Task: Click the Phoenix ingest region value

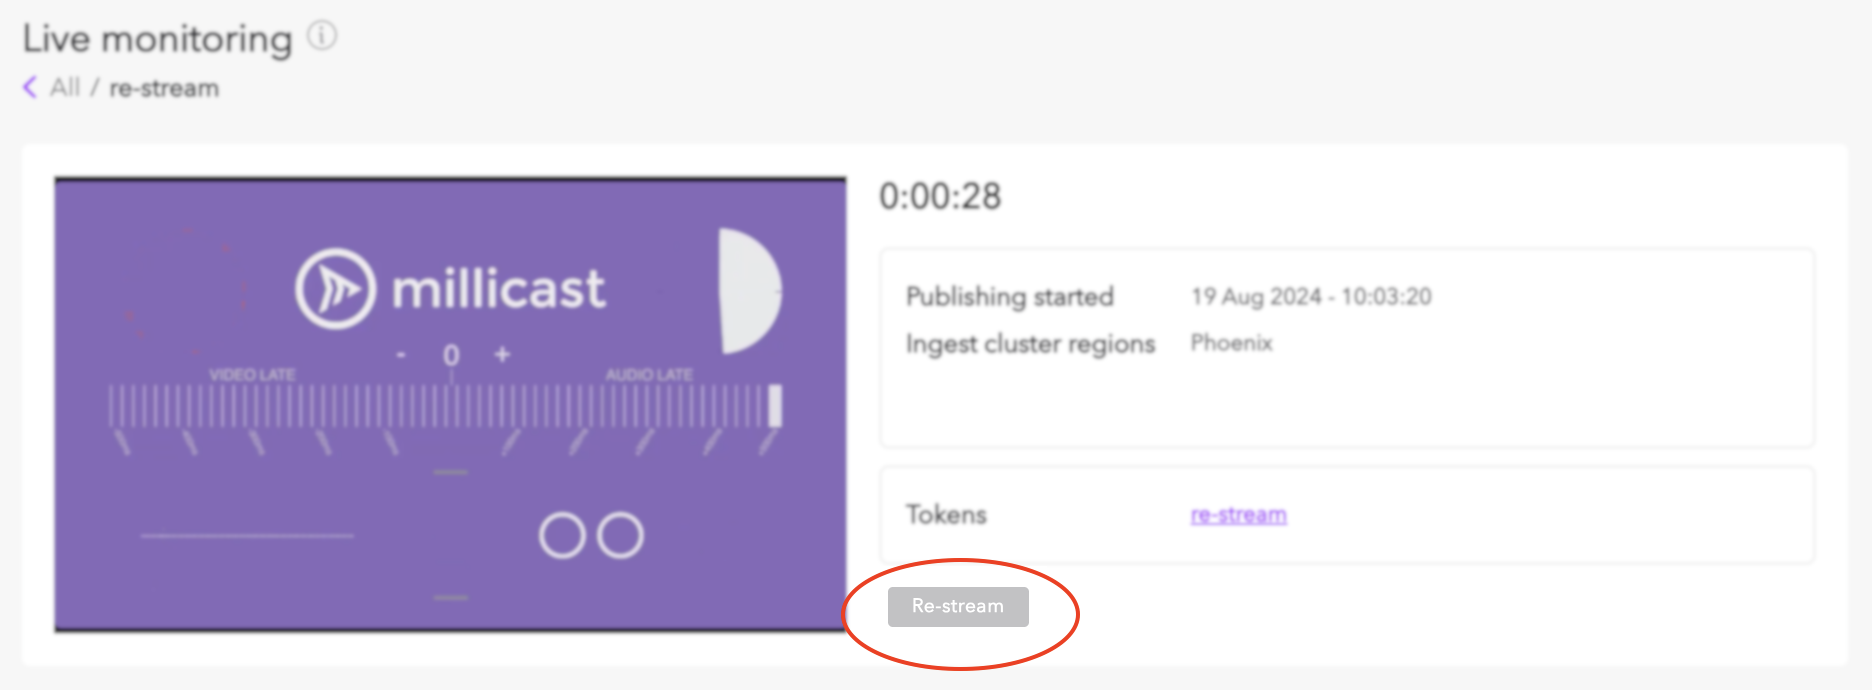Action: 1231,343
